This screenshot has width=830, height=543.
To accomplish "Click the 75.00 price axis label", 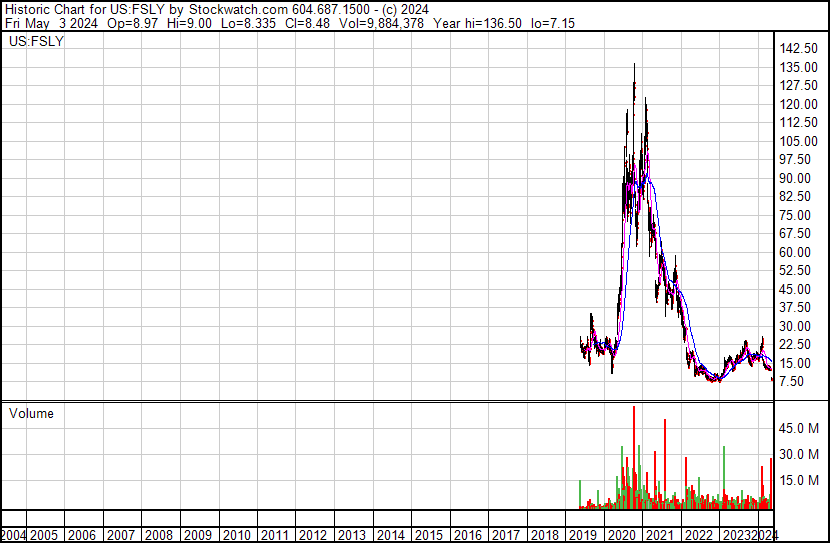I will click(x=795, y=215).
